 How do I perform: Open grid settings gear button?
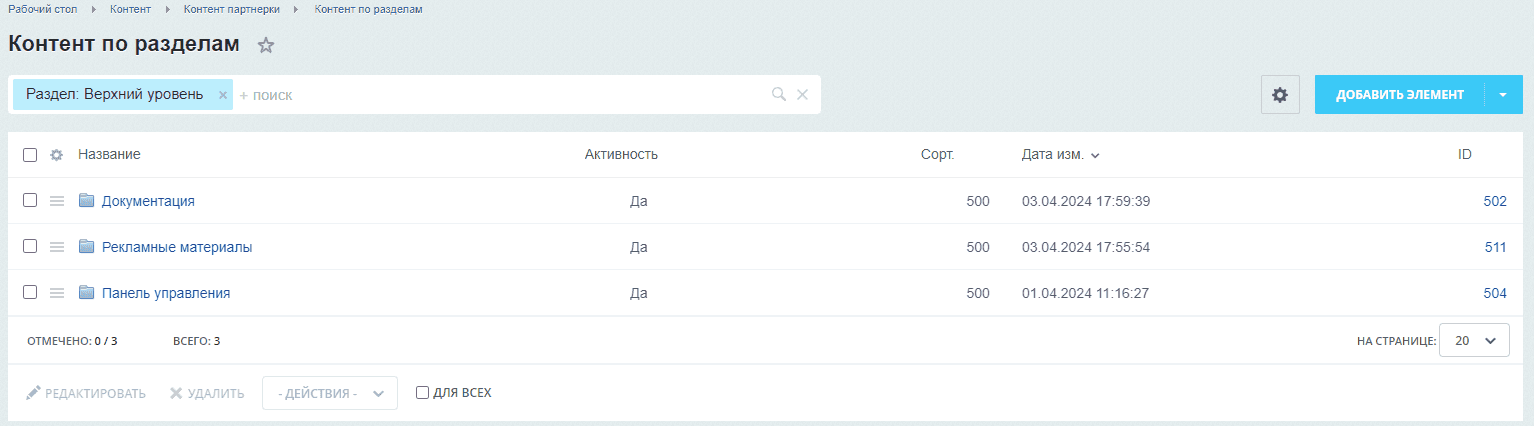tap(1280, 95)
